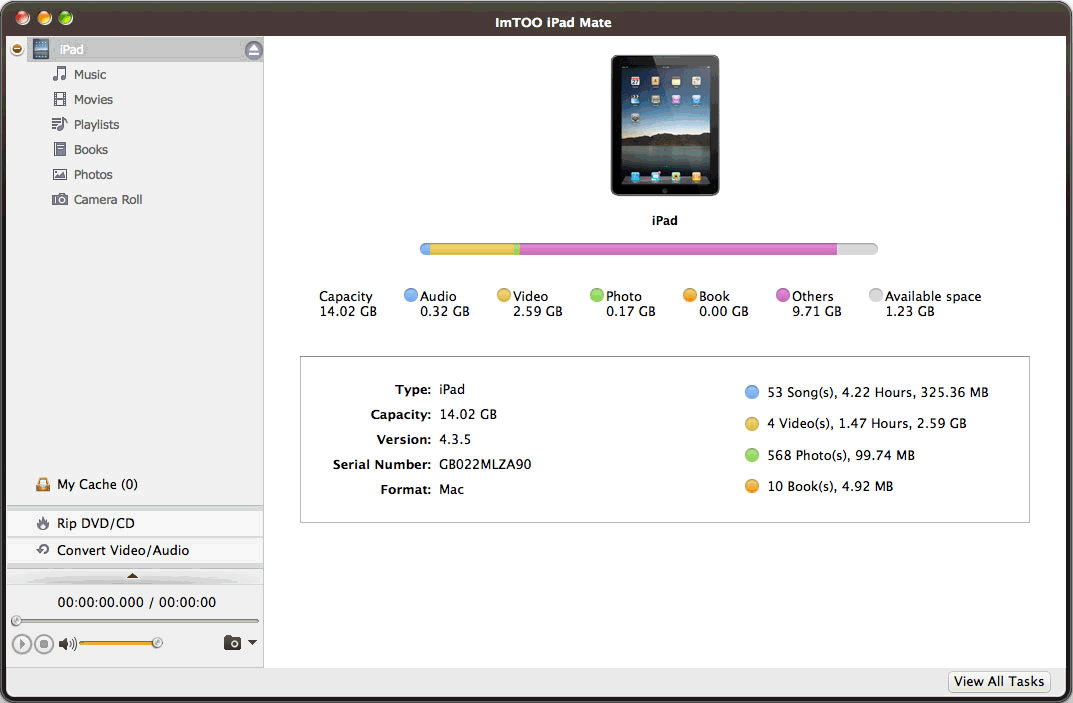Click the Type value 'iPad'
The height and width of the screenshot is (703, 1073).
pyautogui.click(x=452, y=389)
